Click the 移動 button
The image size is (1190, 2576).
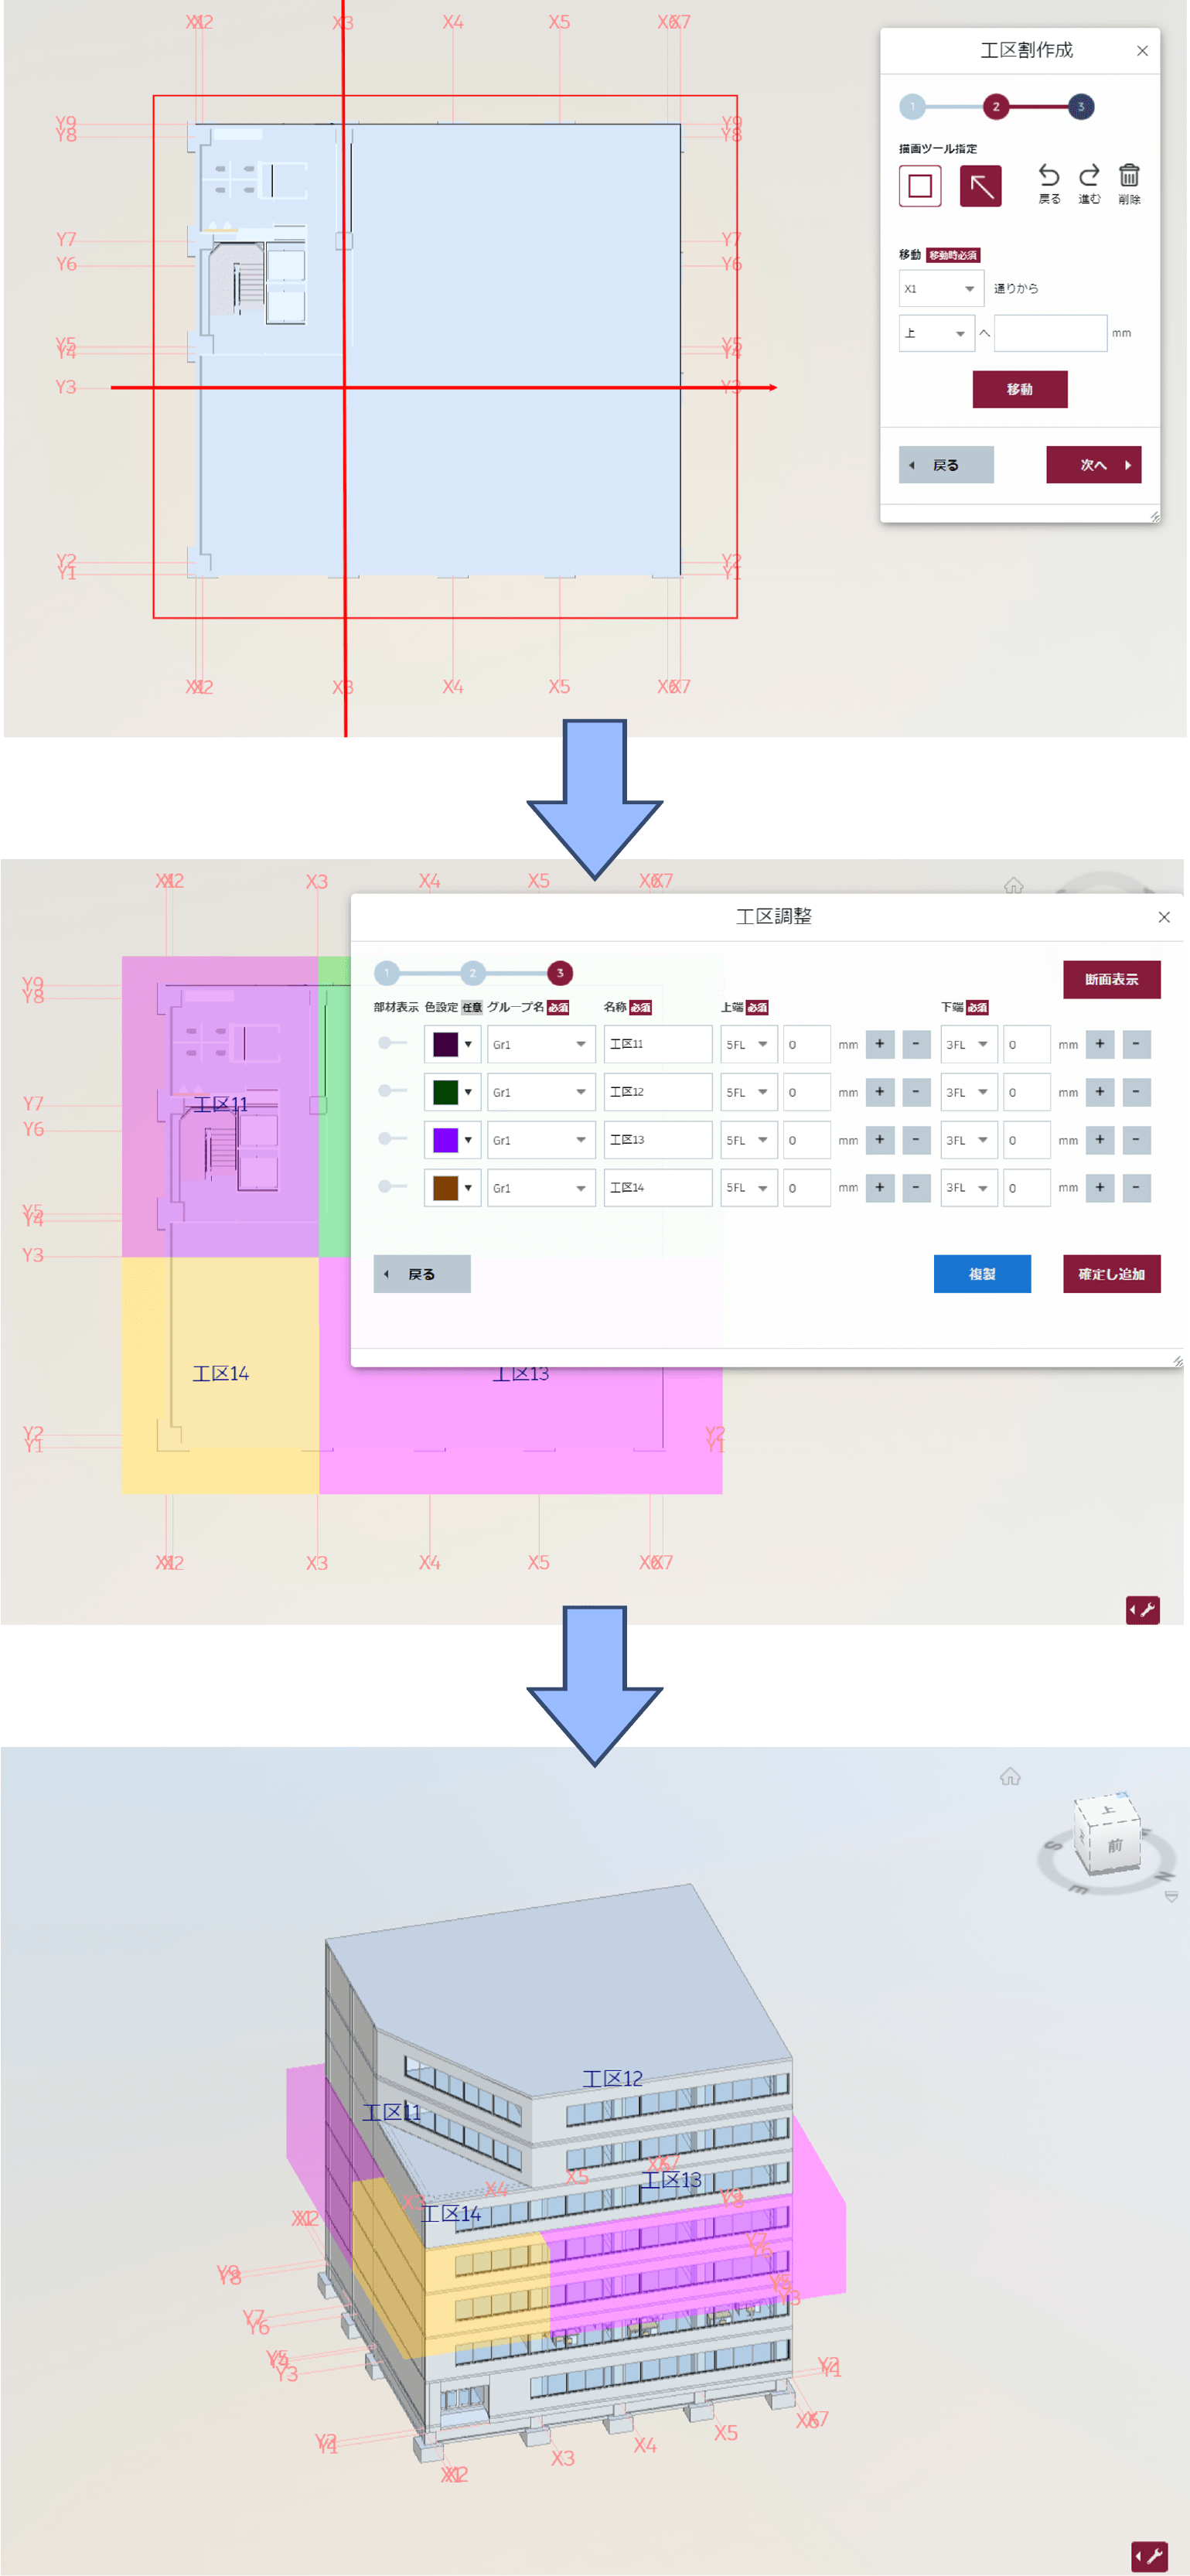click(x=1019, y=389)
